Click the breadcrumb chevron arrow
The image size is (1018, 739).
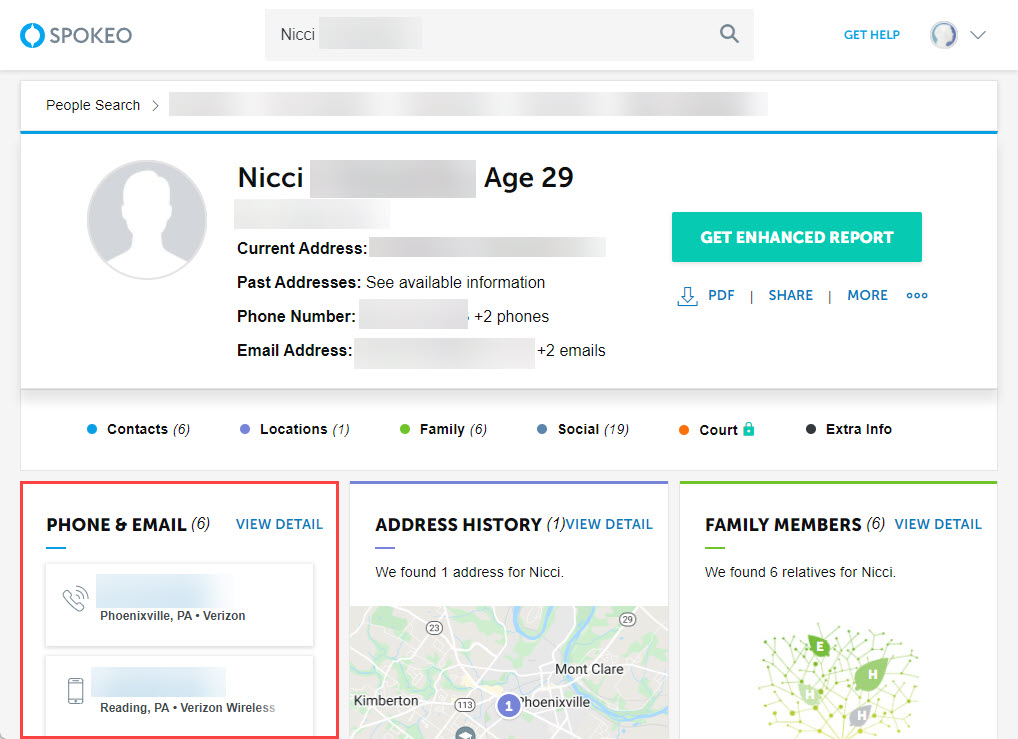coord(155,105)
